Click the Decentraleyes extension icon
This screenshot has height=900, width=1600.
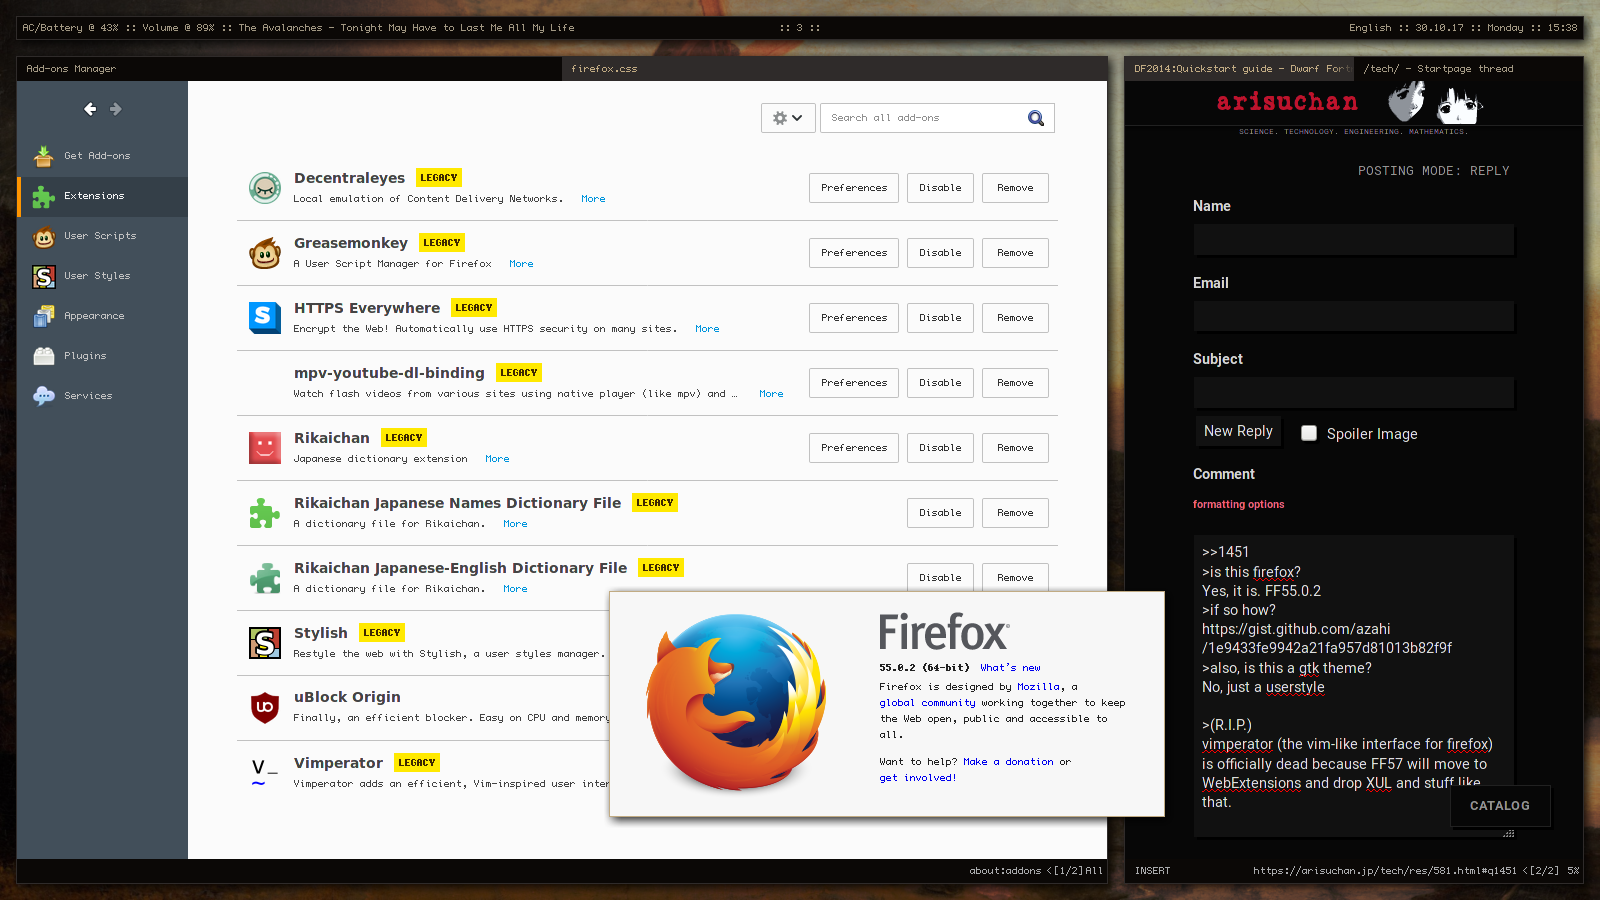[265, 188]
